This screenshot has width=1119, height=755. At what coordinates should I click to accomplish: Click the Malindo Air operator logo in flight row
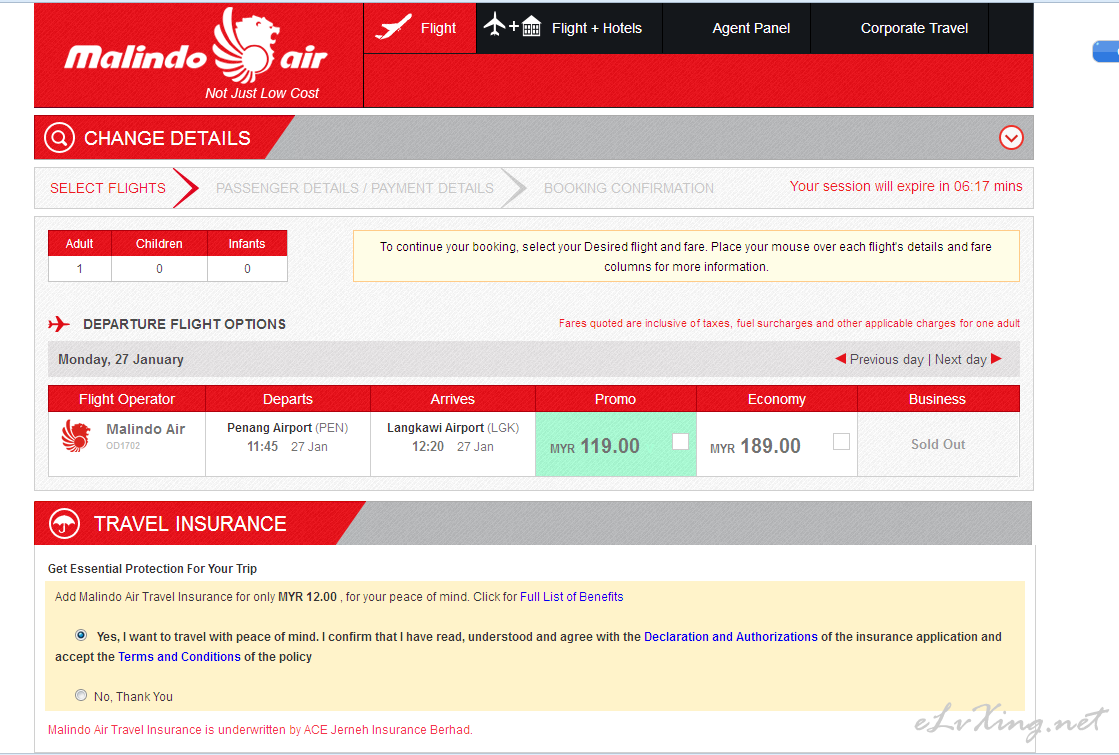pos(76,435)
